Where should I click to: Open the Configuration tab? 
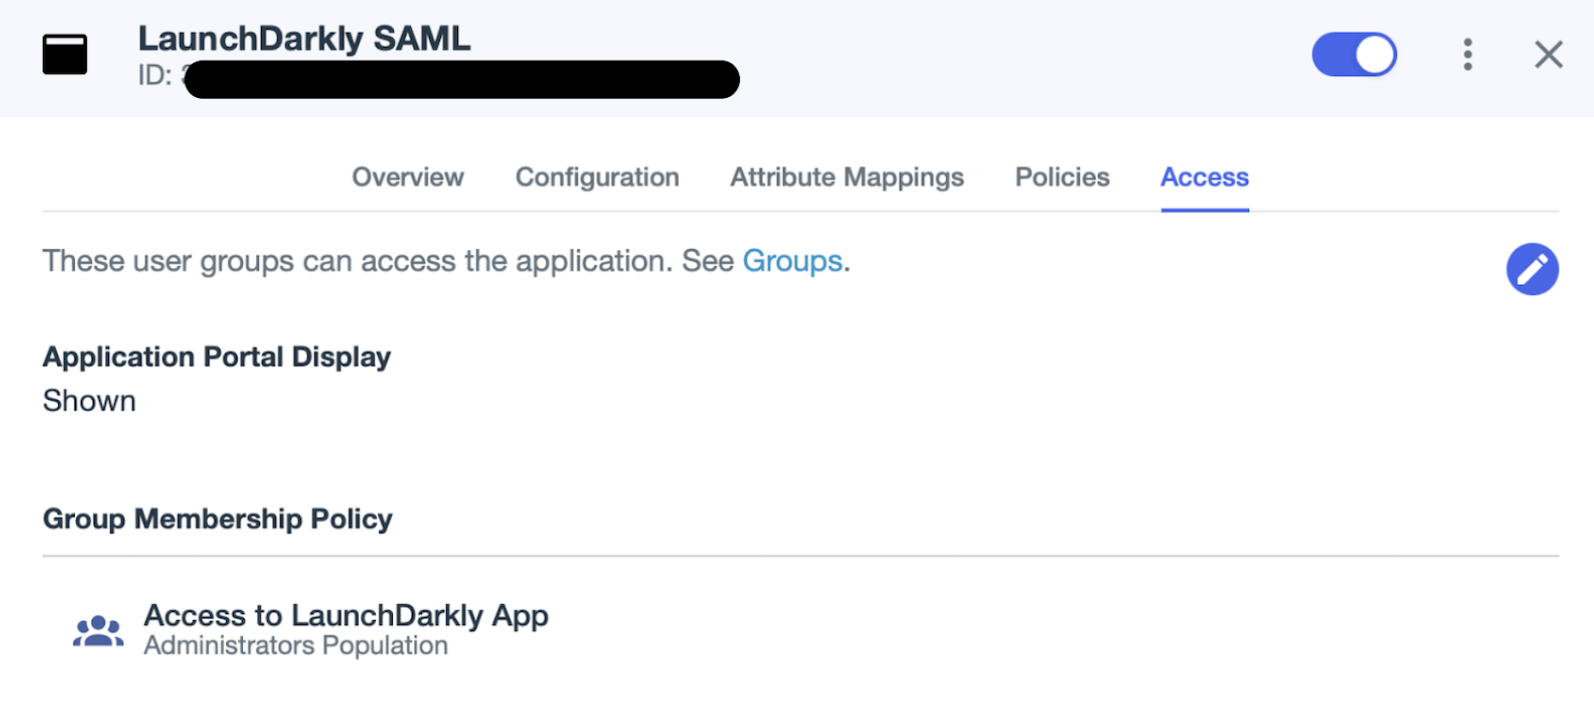tap(597, 177)
